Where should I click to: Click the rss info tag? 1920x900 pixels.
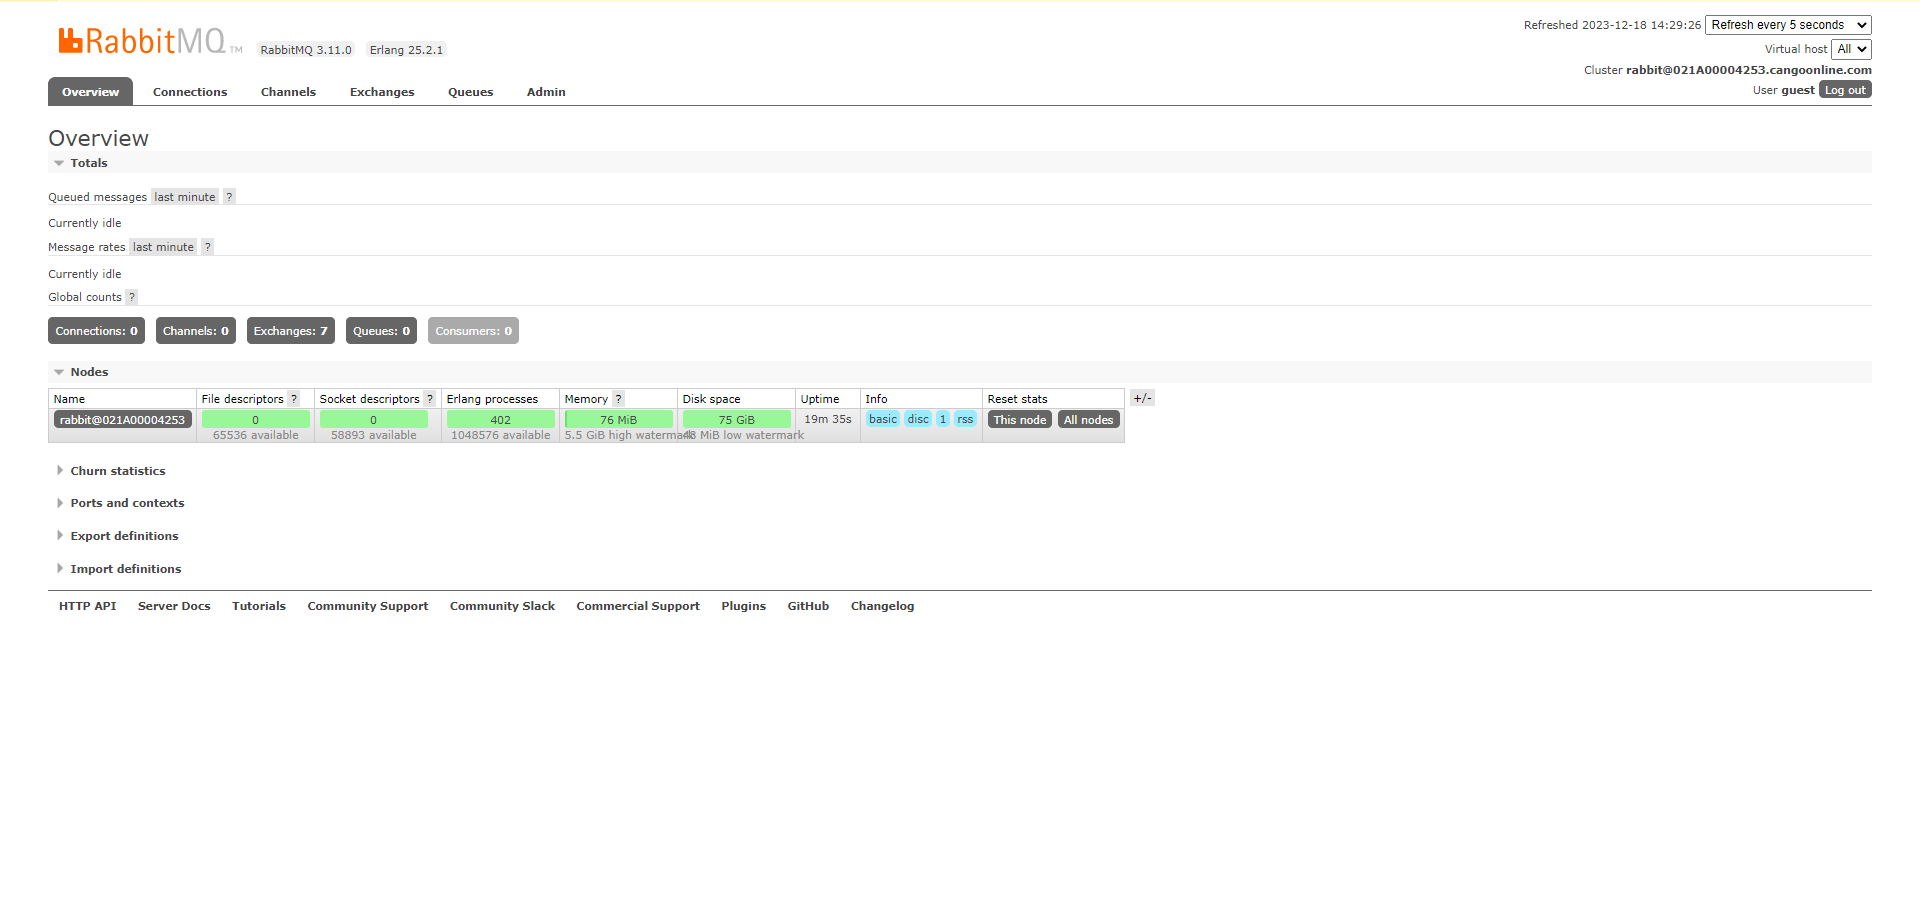965,419
